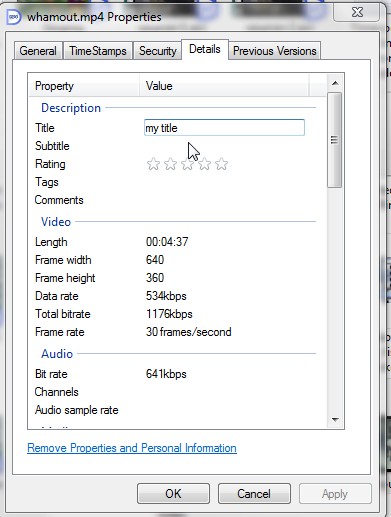This screenshot has height=517, width=391.
Task: Click the Rating property label
Action: click(50, 164)
